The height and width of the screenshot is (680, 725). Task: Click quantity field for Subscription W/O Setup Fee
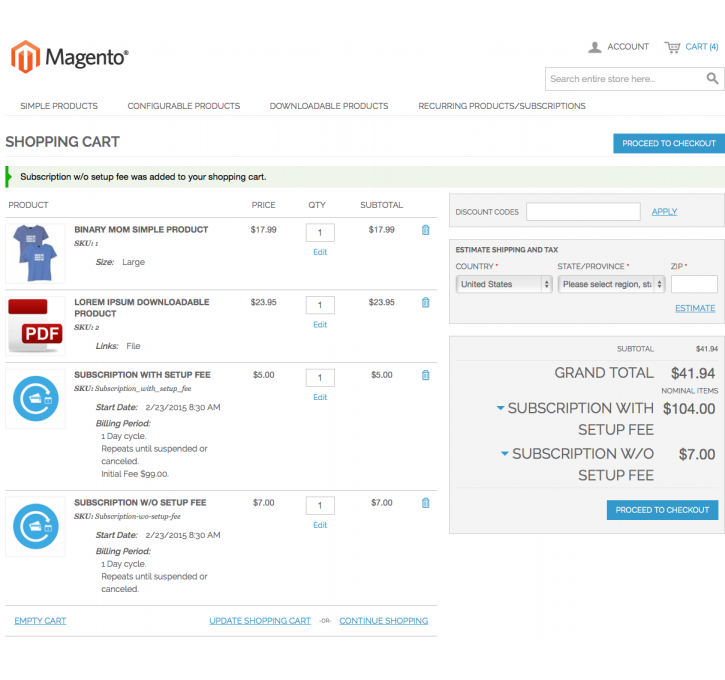tap(320, 505)
